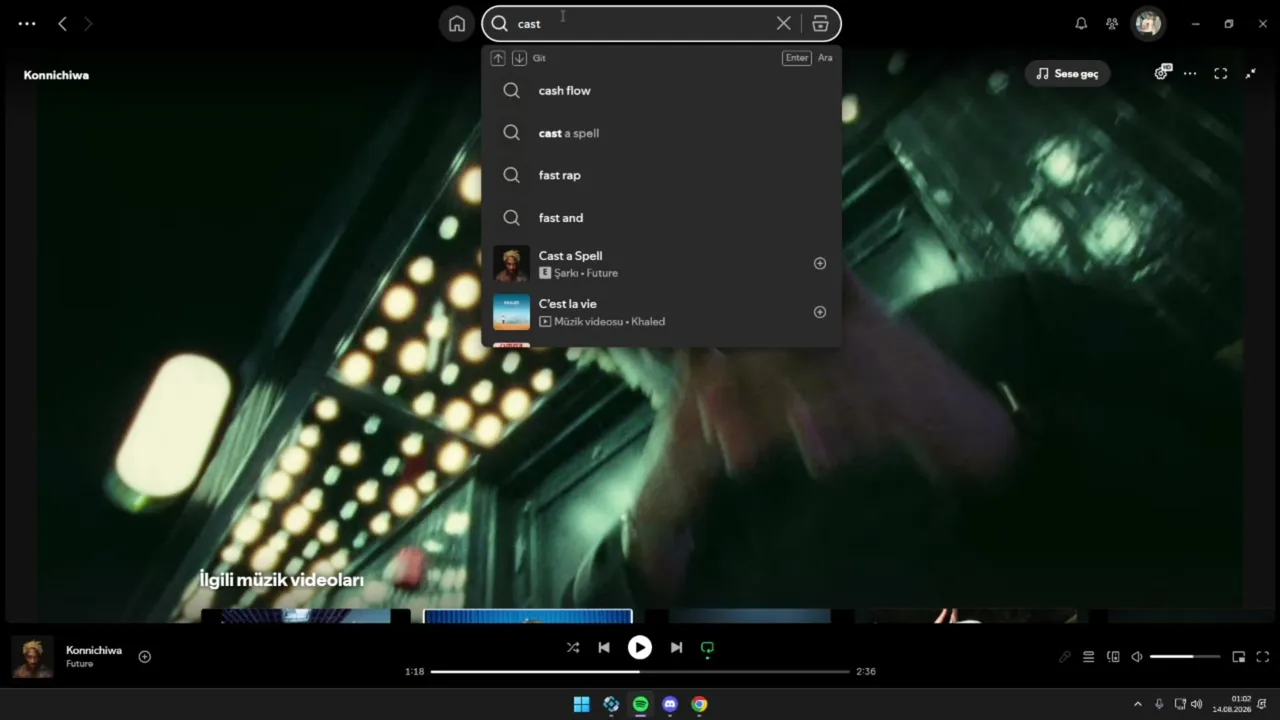1280x720 pixels.
Task: Go to the Spotify home page
Action: pyautogui.click(x=457, y=24)
